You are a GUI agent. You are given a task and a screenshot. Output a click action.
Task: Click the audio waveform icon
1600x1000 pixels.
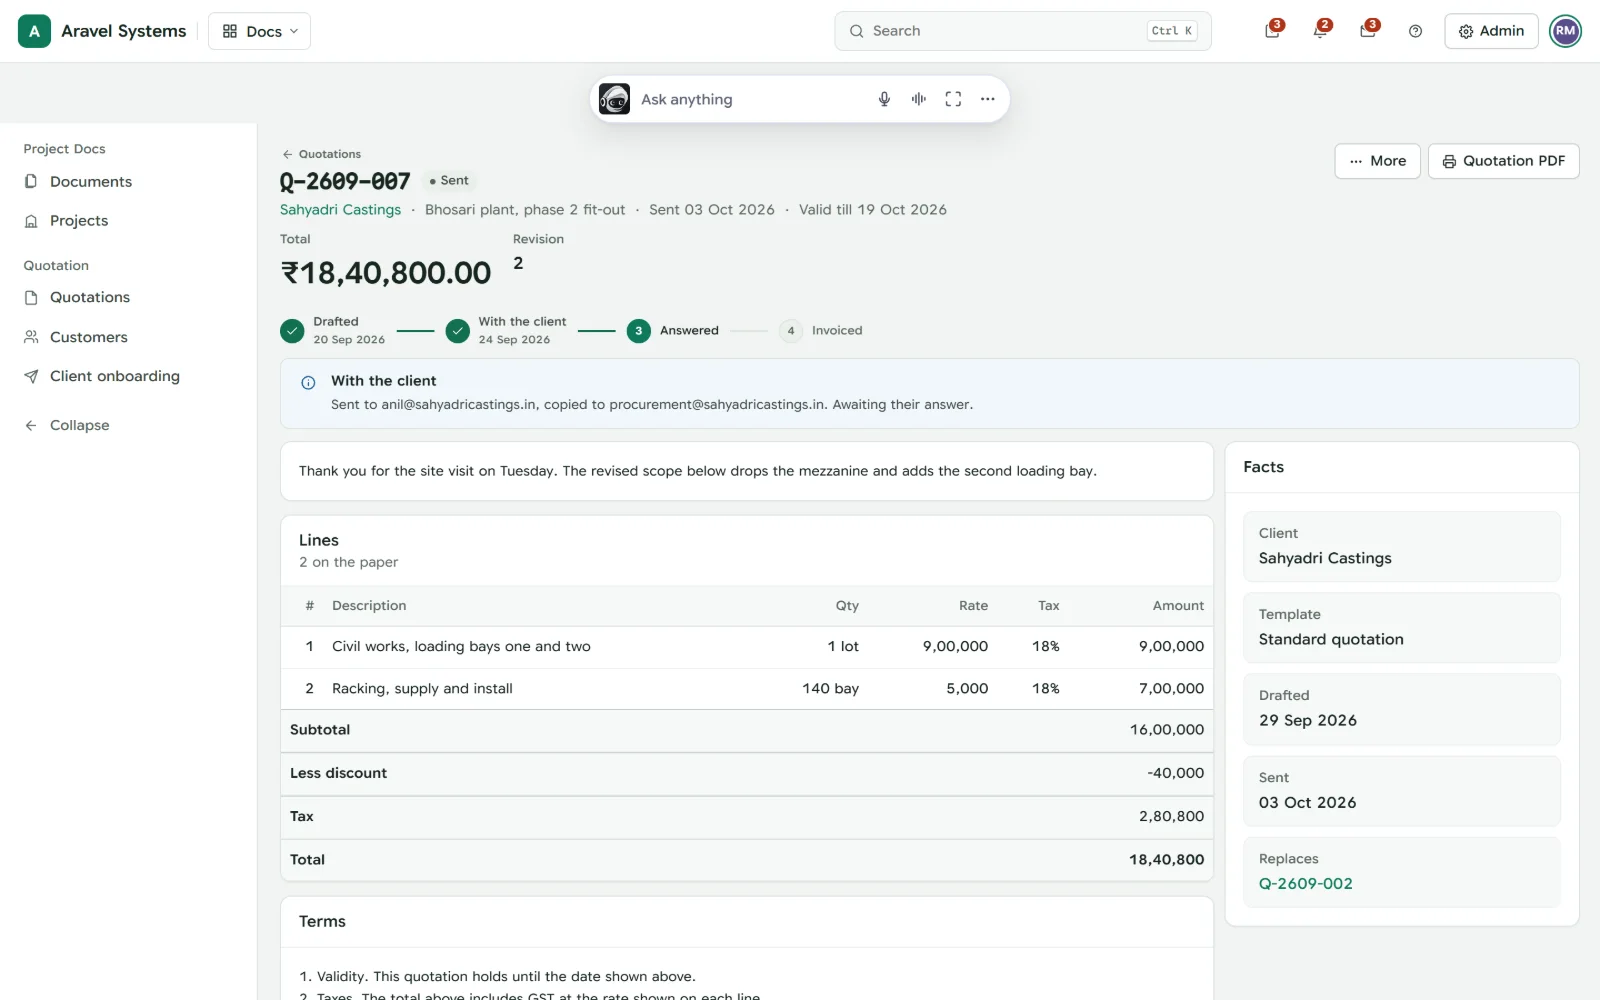point(918,99)
